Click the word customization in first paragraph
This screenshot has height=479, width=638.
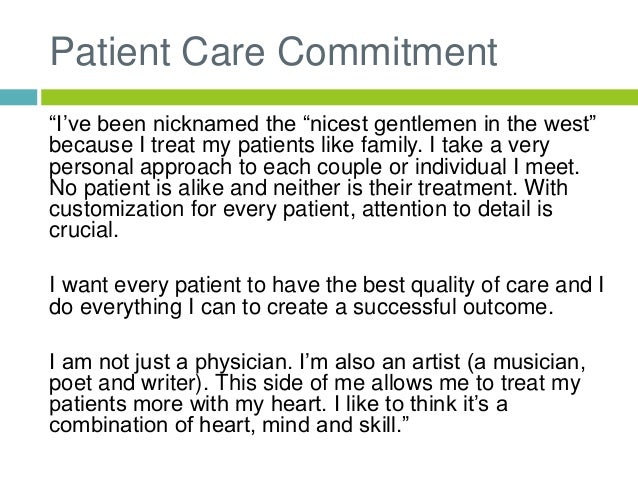point(116,209)
